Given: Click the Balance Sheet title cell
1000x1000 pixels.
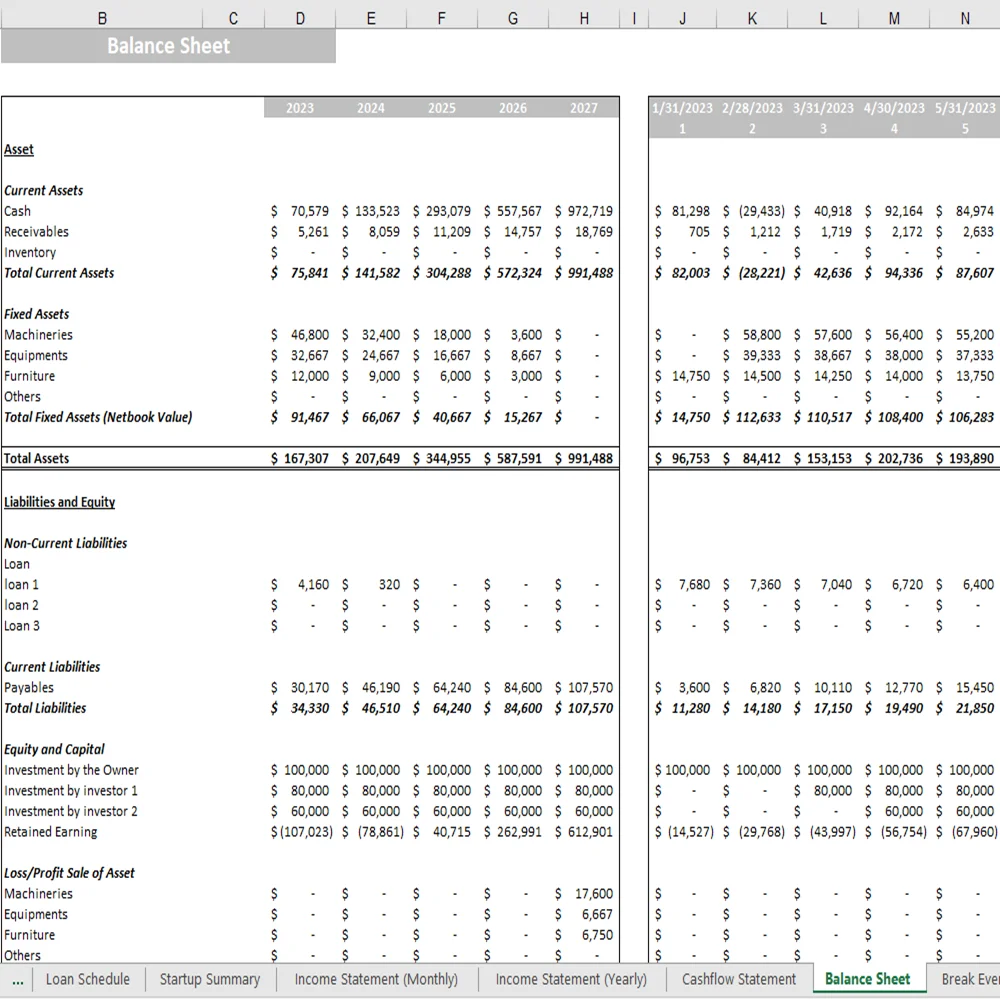Looking at the screenshot, I should 169,45.
